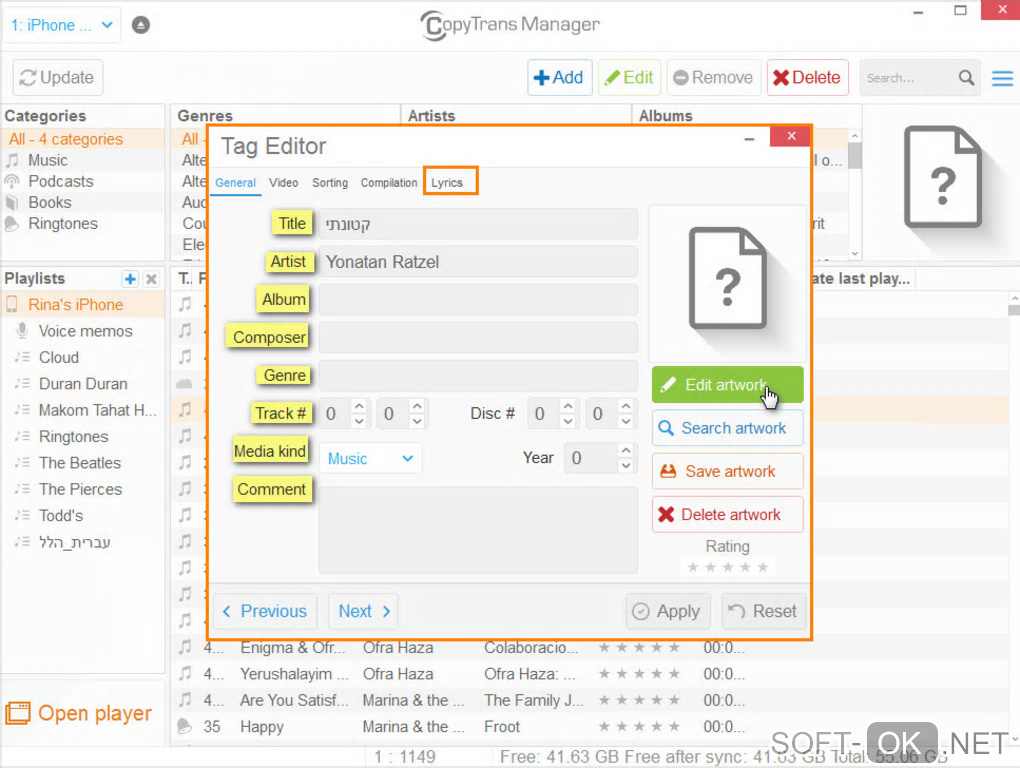Image resolution: width=1020 pixels, height=768 pixels.
Task: Click the Title input field
Action: (x=478, y=224)
